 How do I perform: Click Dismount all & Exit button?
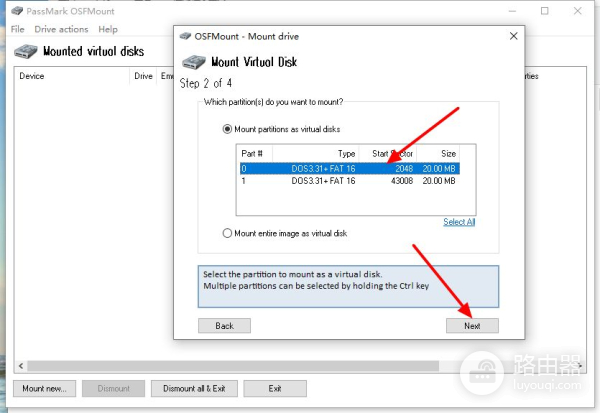[194, 389]
